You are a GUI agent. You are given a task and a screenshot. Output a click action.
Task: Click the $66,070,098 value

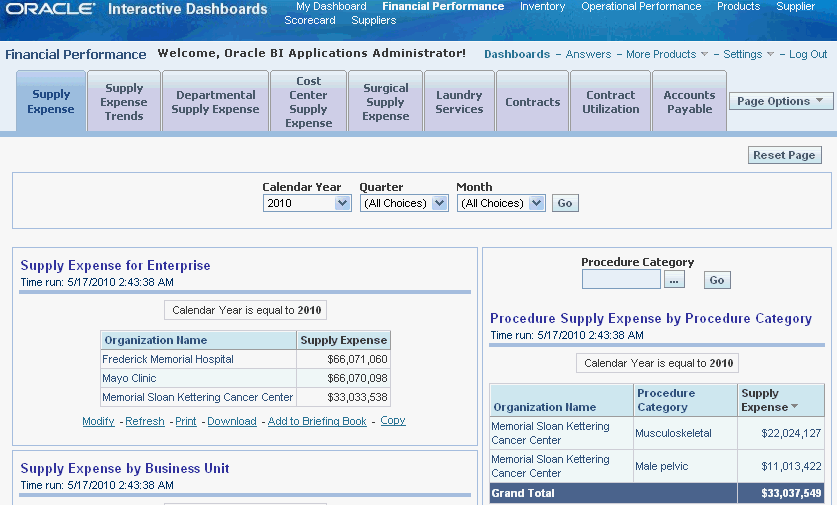click(357, 378)
